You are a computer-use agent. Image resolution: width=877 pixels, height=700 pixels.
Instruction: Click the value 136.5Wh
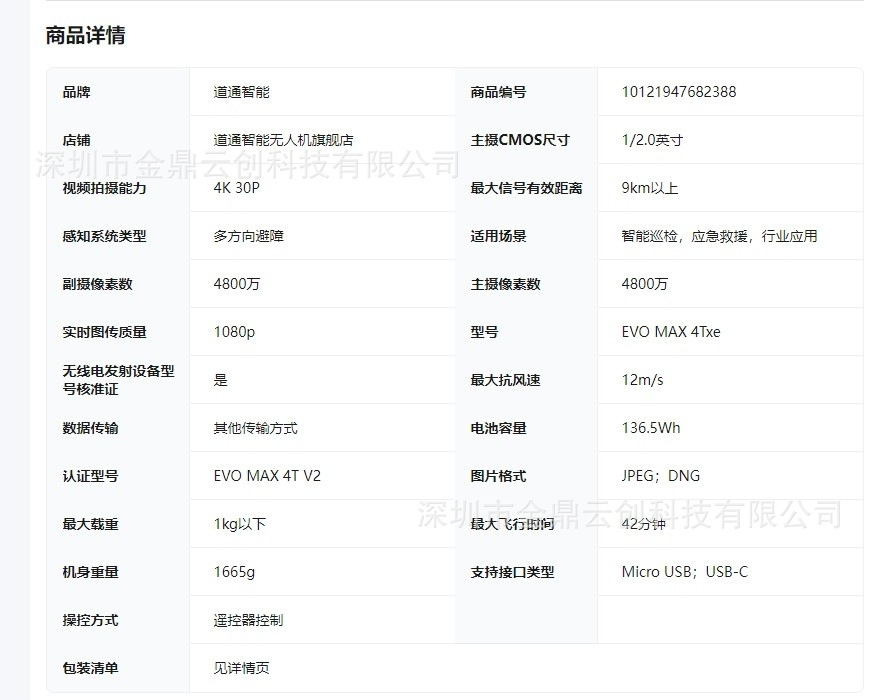point(651,428)
